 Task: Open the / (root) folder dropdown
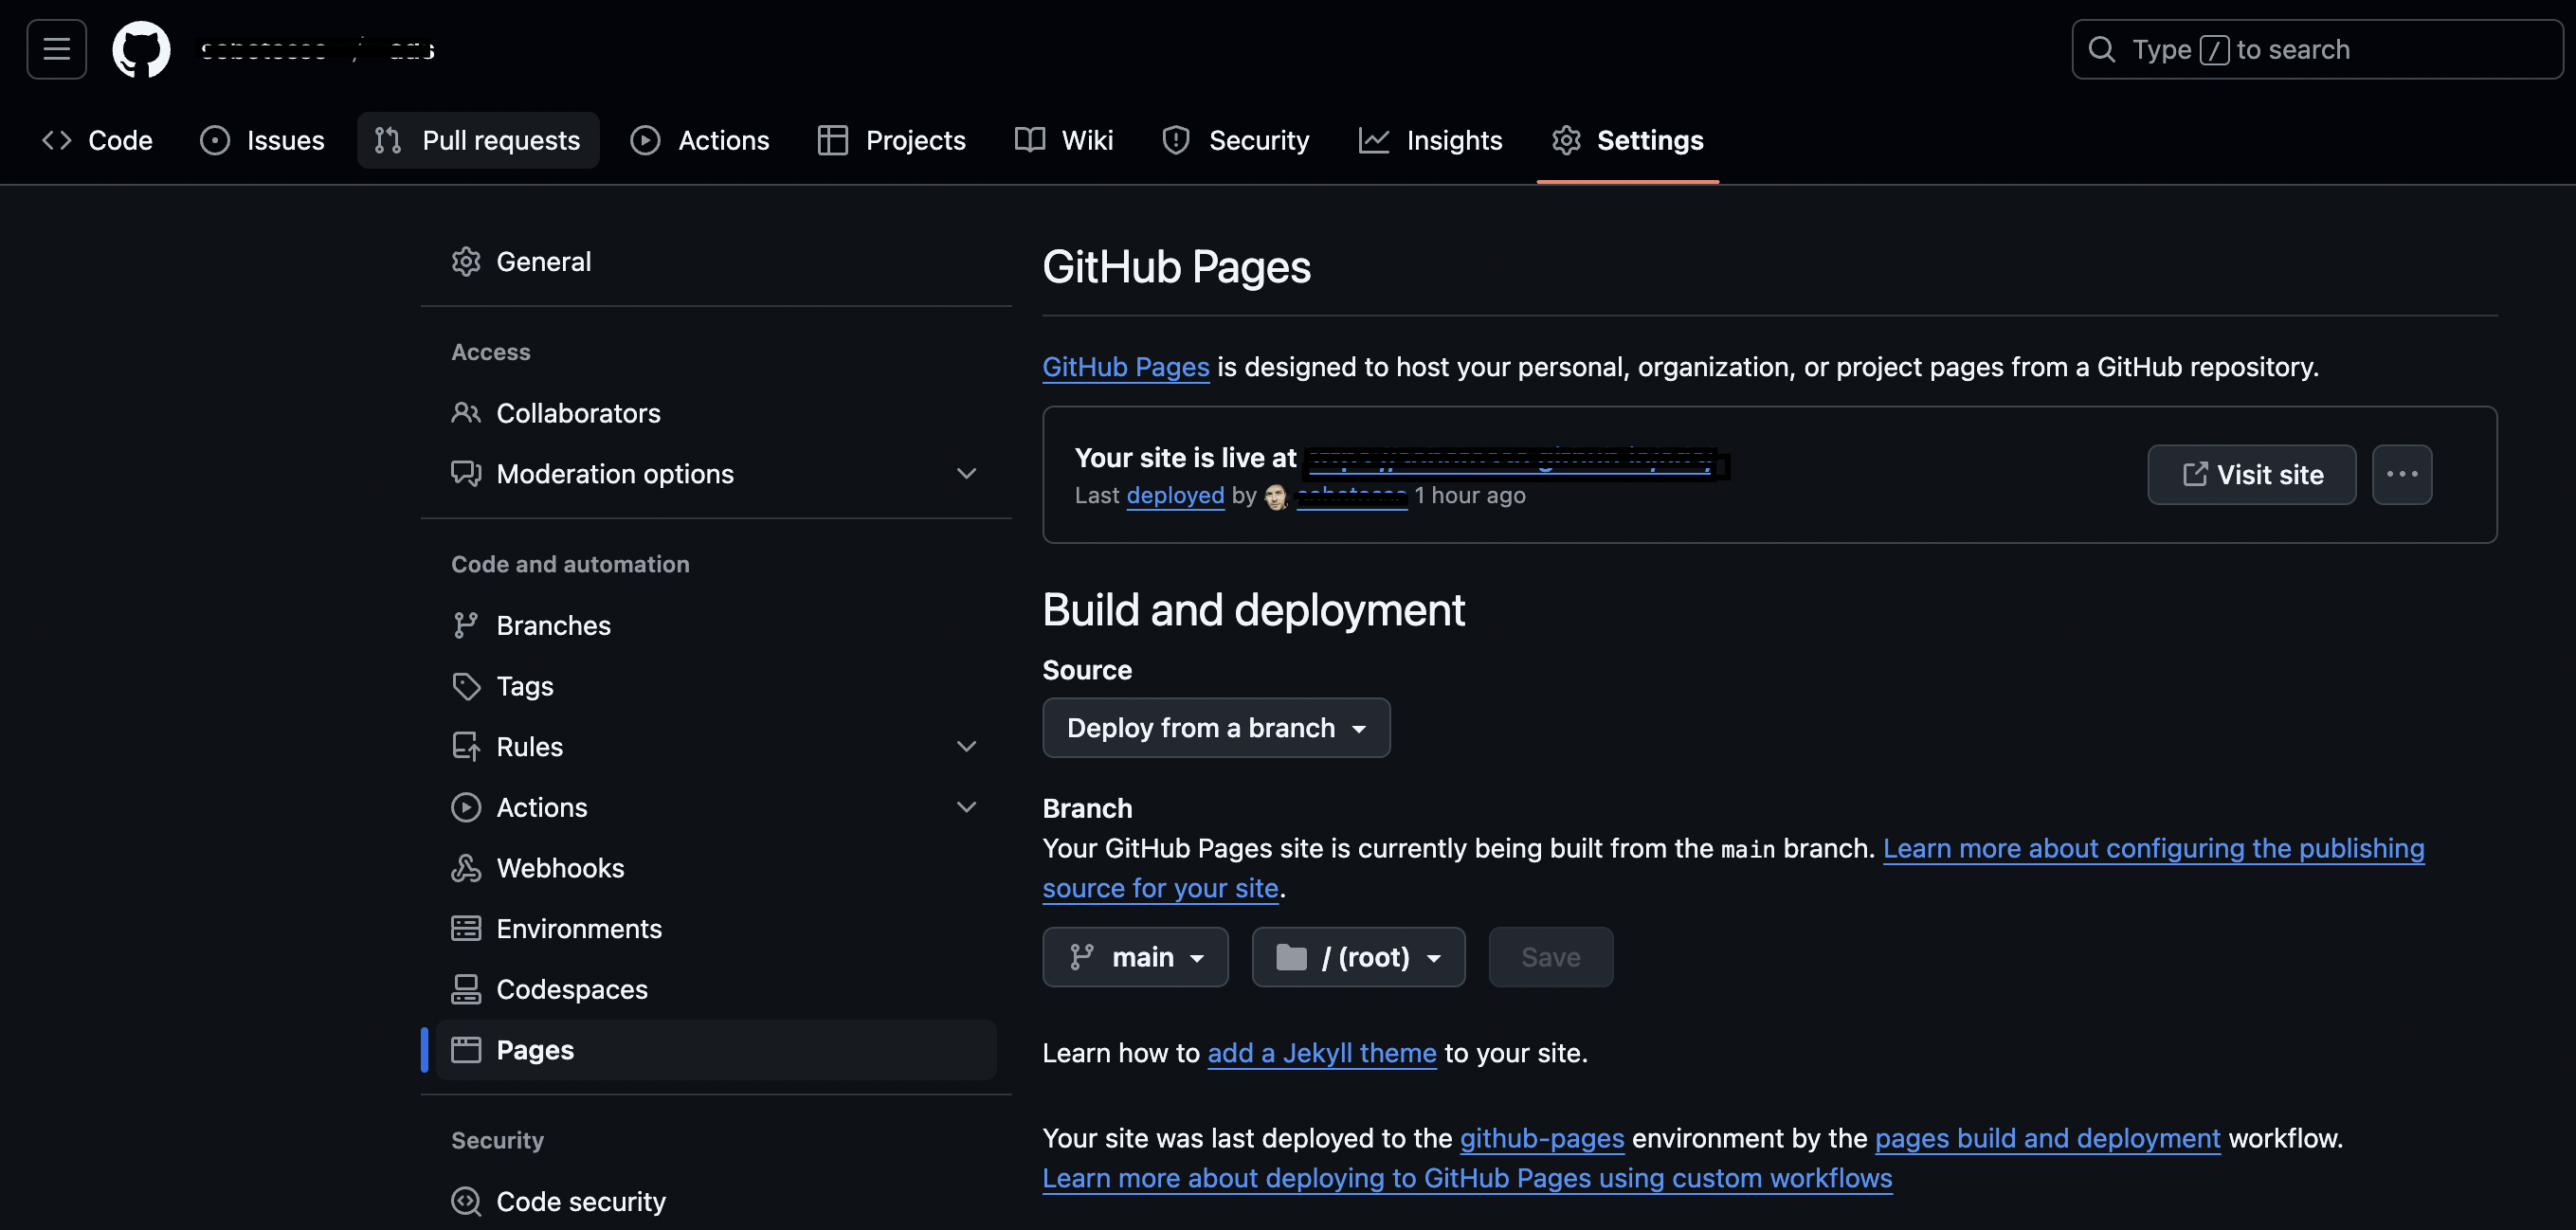click(1358, 958)
